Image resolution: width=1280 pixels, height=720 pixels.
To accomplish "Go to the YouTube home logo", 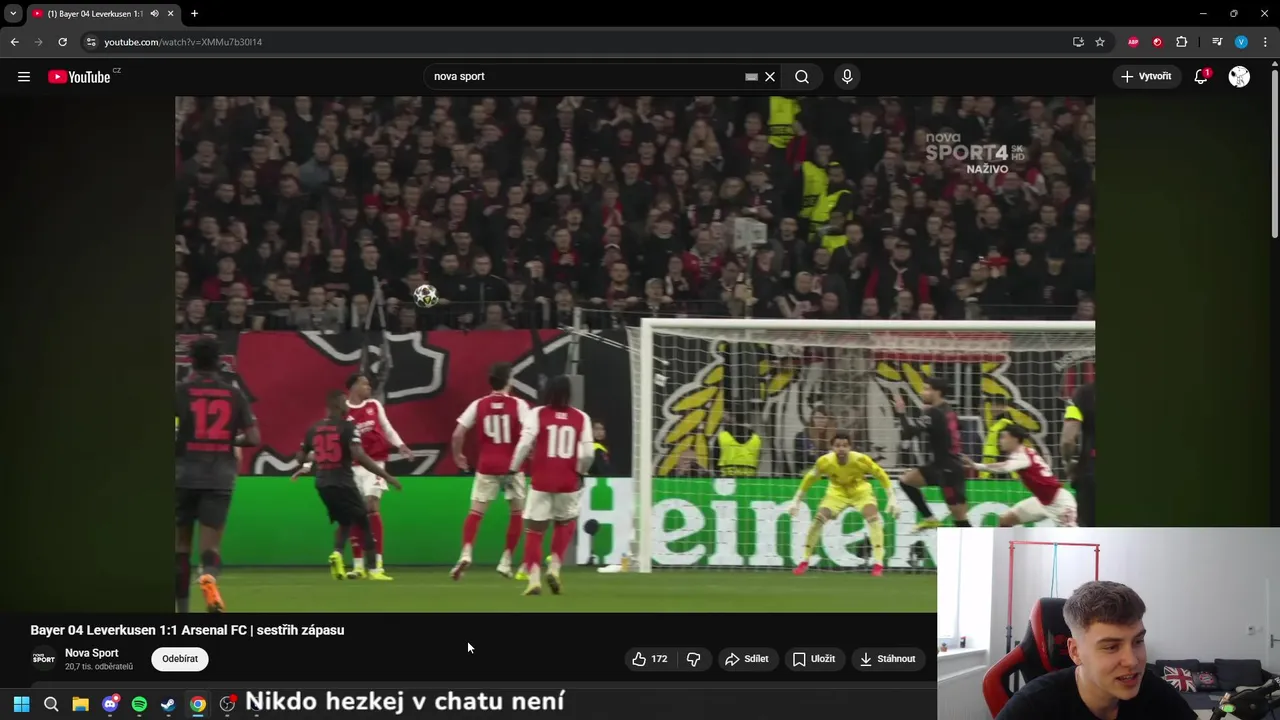I will (79, 77).
